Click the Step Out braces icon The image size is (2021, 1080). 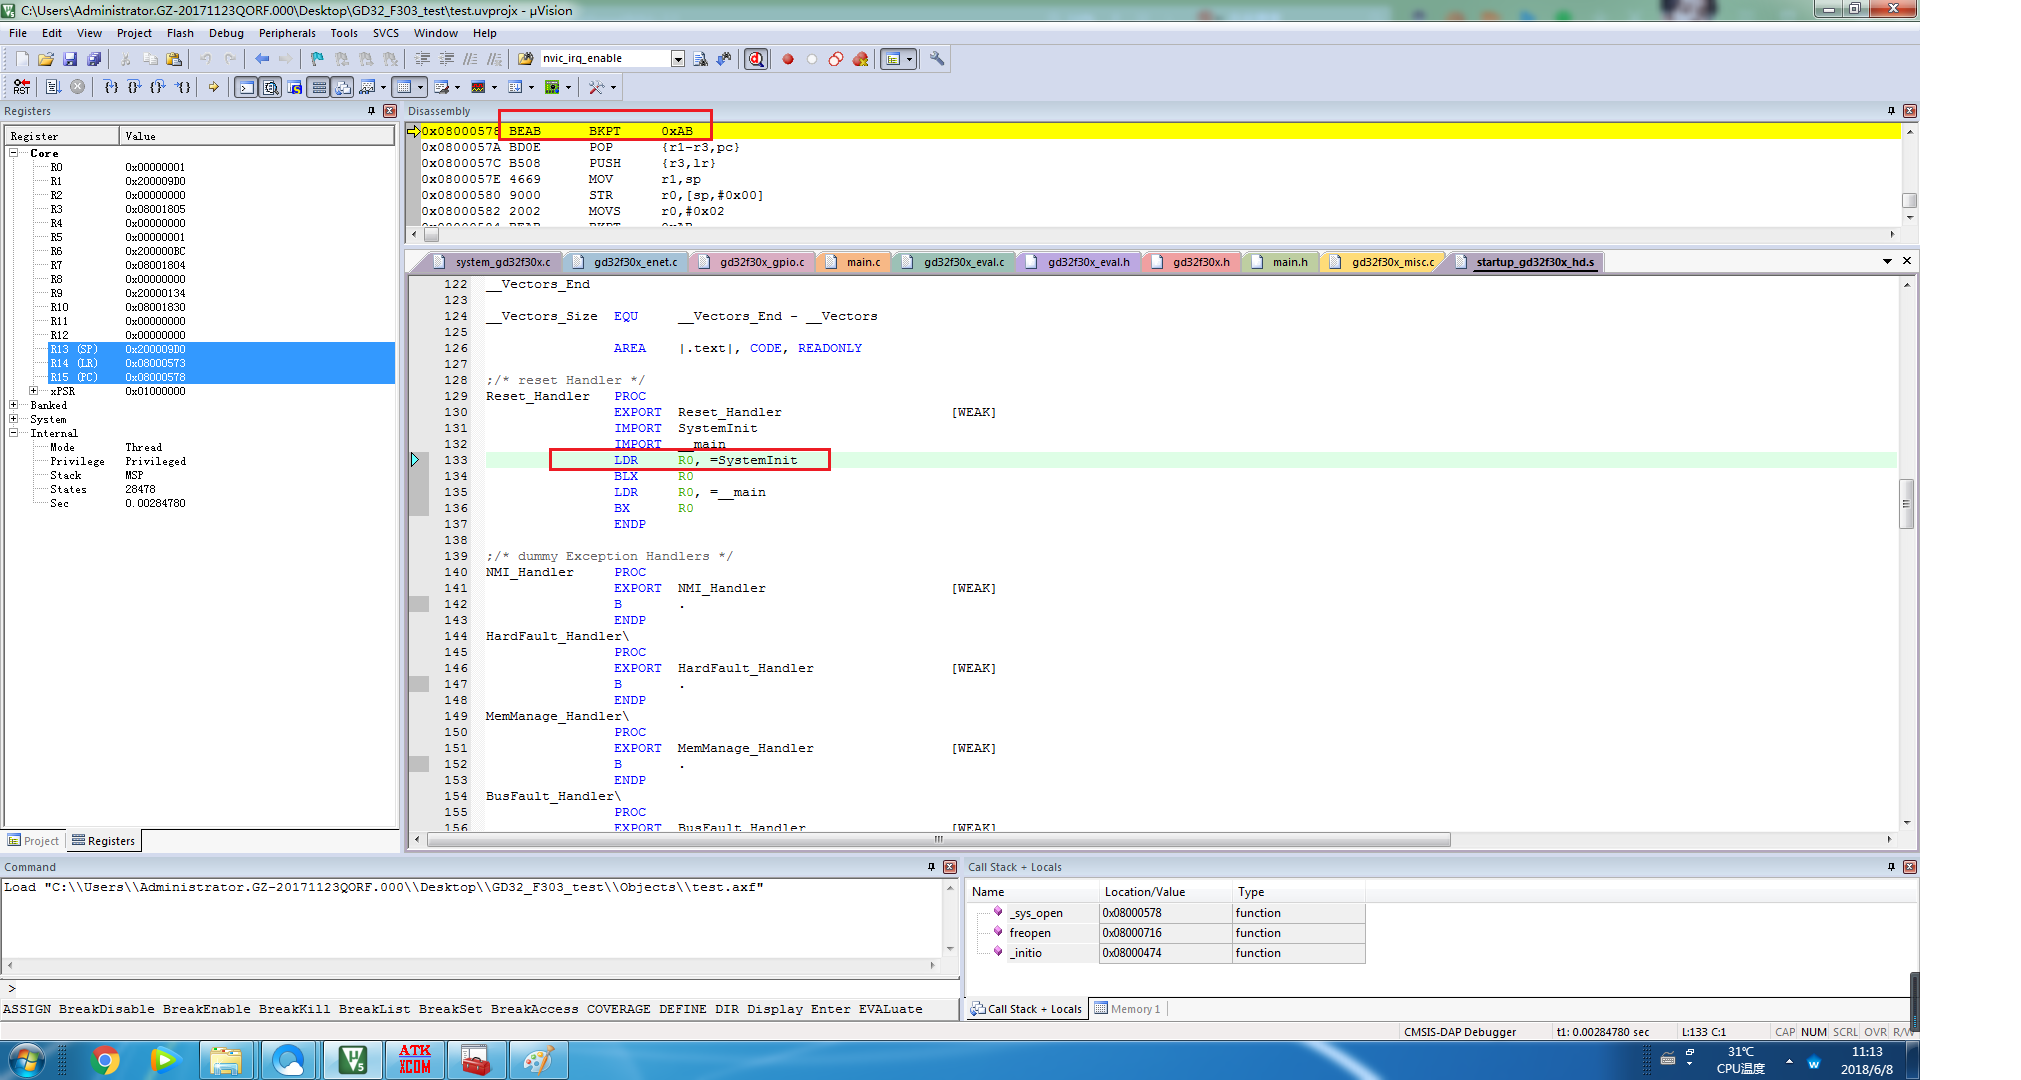pos(158,87)
